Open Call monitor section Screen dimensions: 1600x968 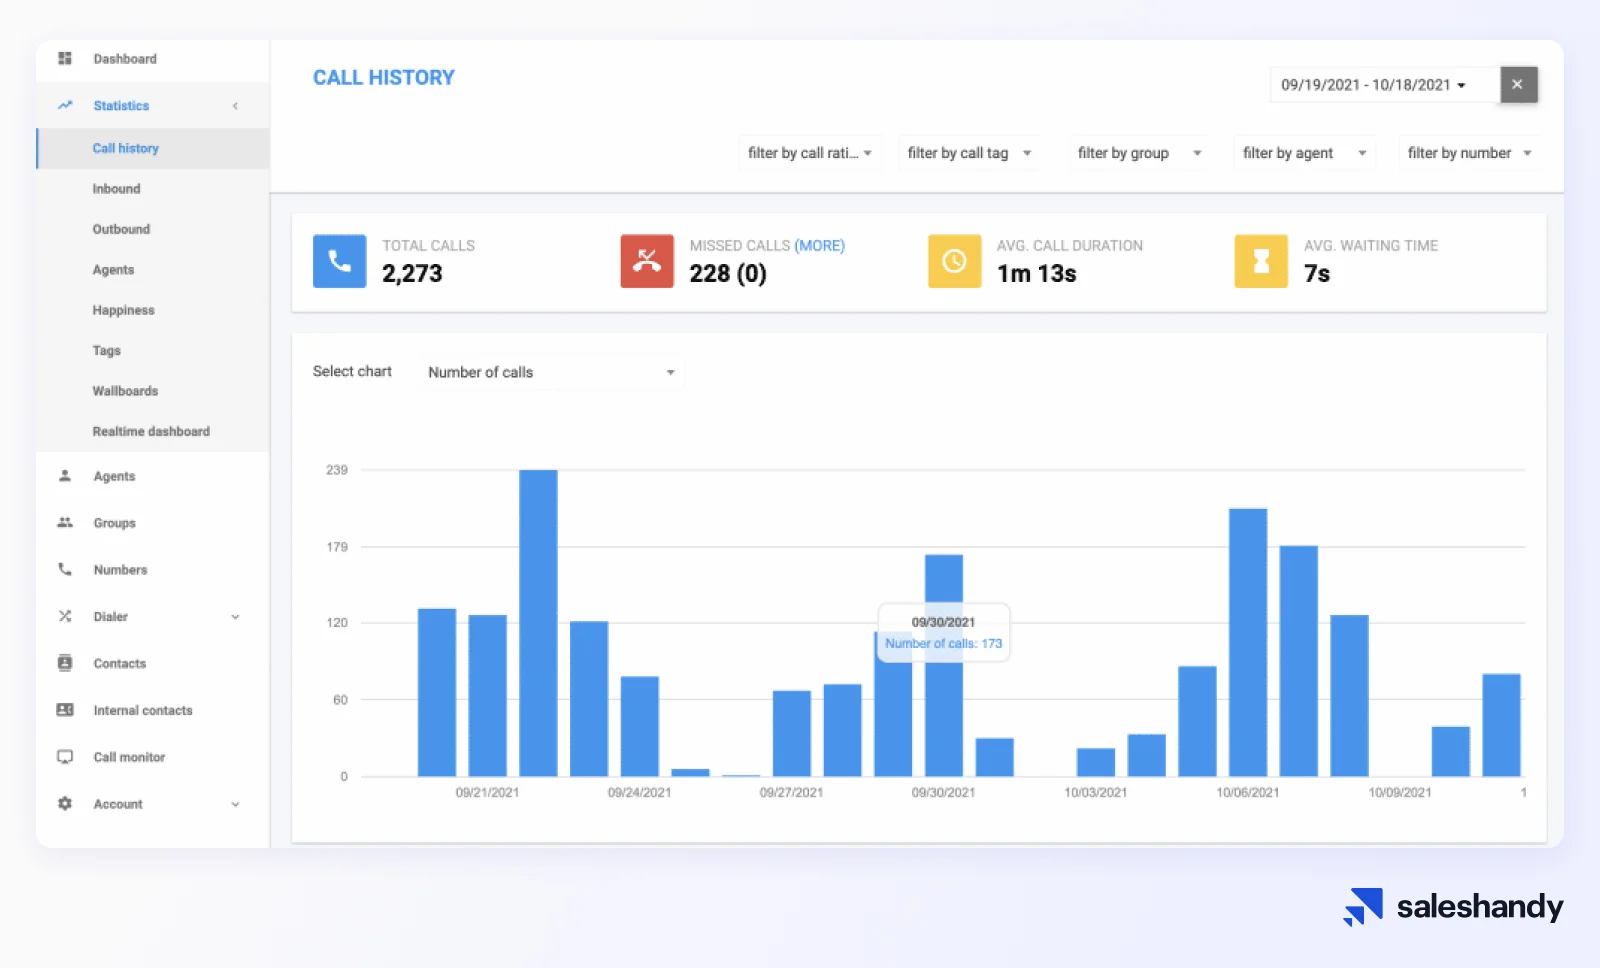click(x=129, y=757)
